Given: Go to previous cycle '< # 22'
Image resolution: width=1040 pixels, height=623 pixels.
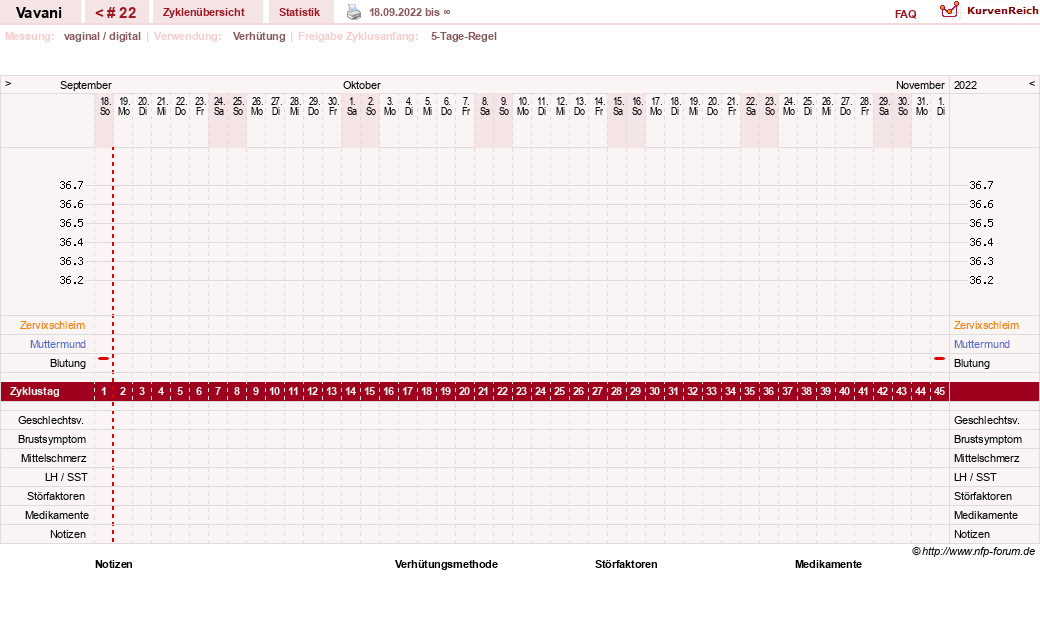Looking at the screenshot, I should click(115, 12).
